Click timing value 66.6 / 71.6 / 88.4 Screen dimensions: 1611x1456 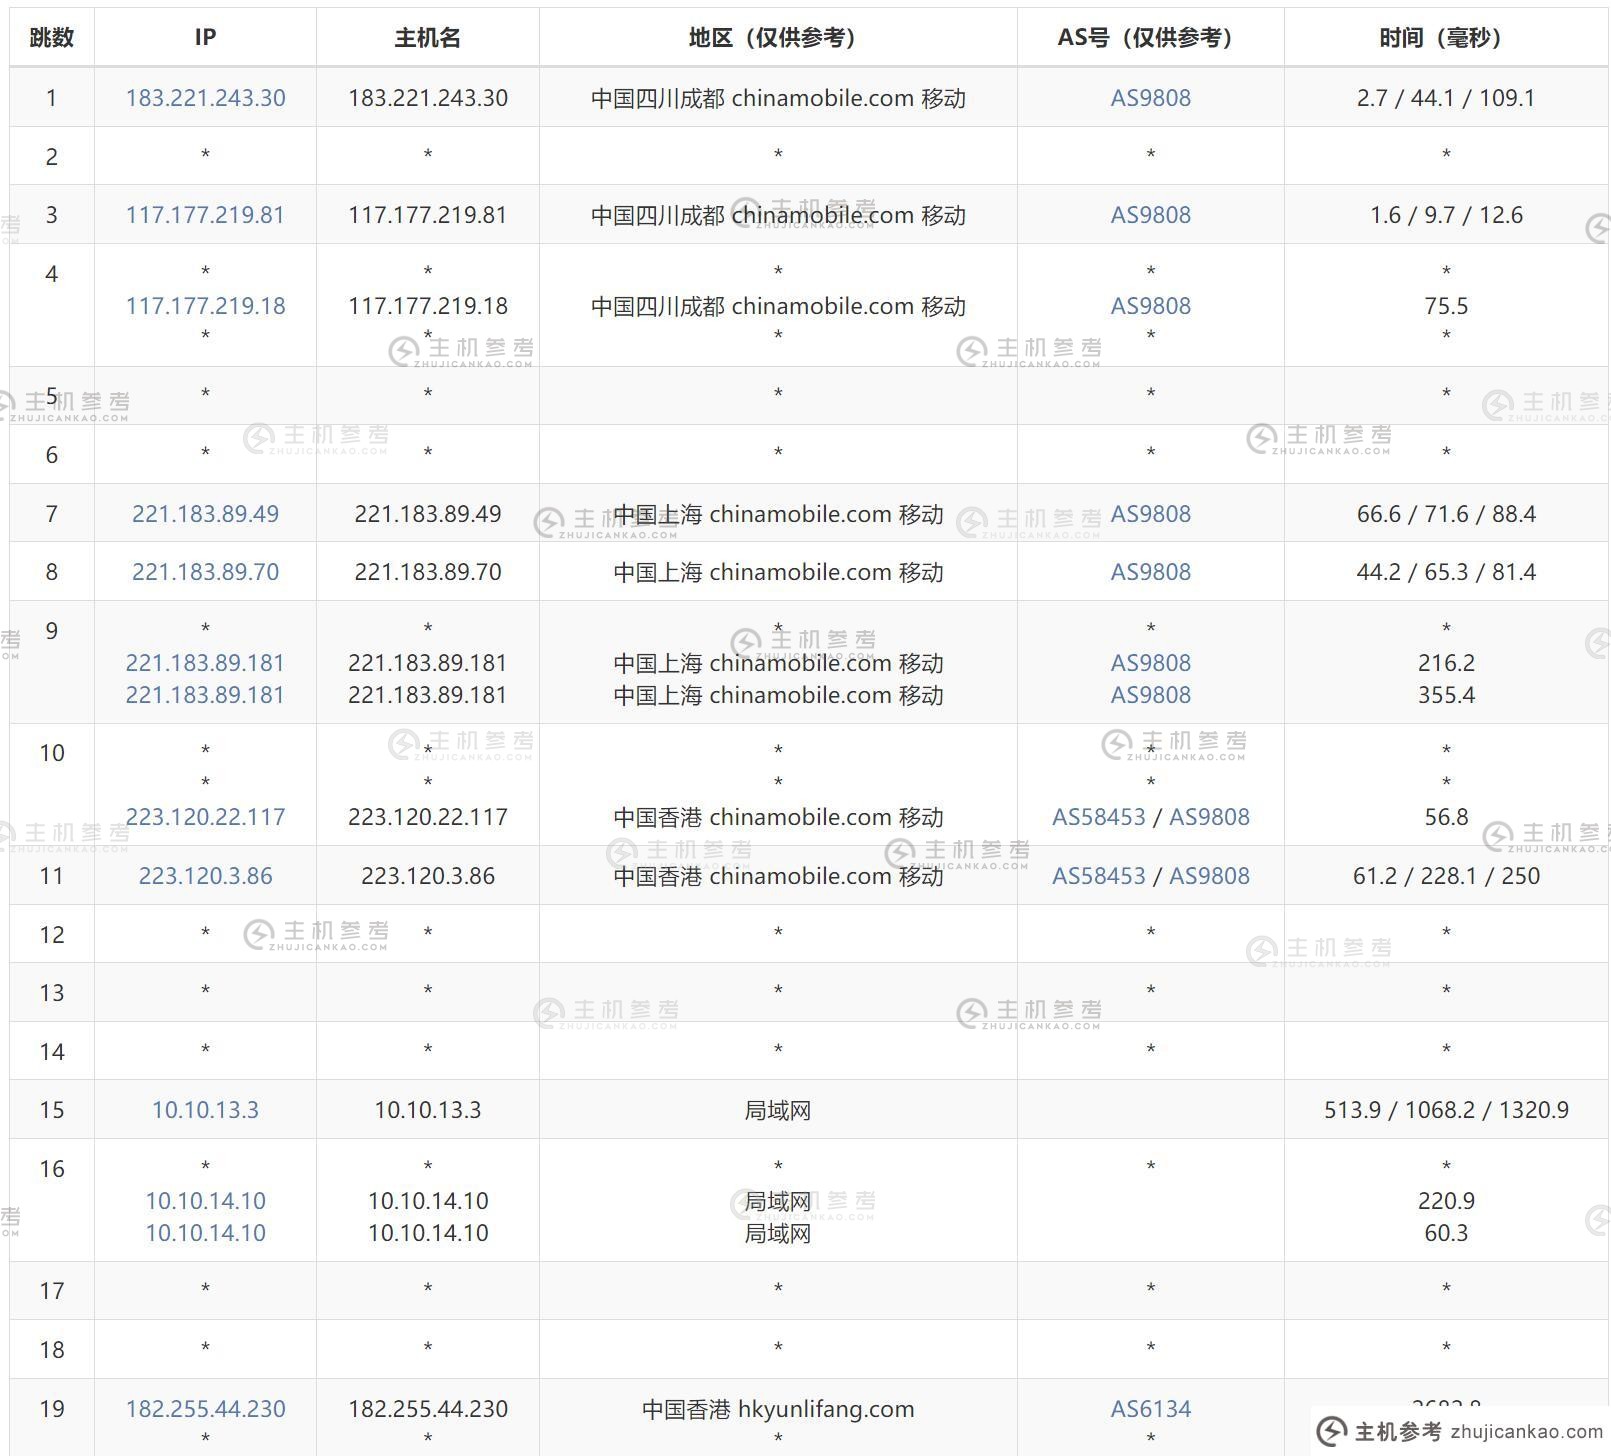coord(1446,514)
